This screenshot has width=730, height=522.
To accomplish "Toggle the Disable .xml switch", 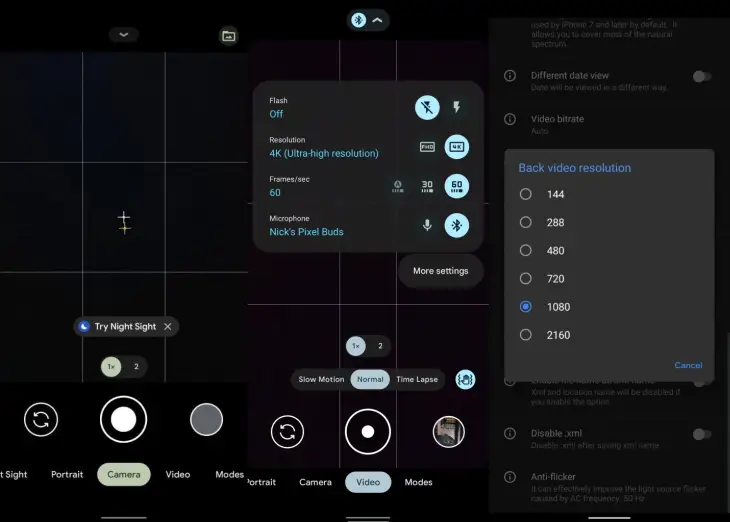I will [702, 434].
